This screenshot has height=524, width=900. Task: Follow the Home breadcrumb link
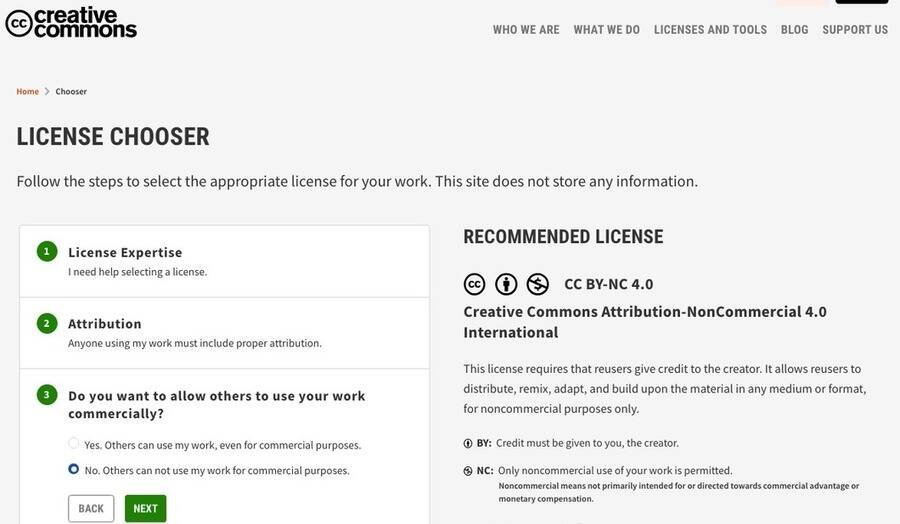[27, 92]
